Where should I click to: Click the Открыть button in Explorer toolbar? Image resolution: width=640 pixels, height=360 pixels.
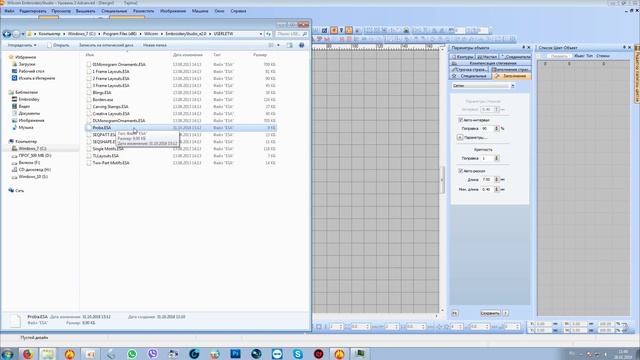[x=58, y=45]
